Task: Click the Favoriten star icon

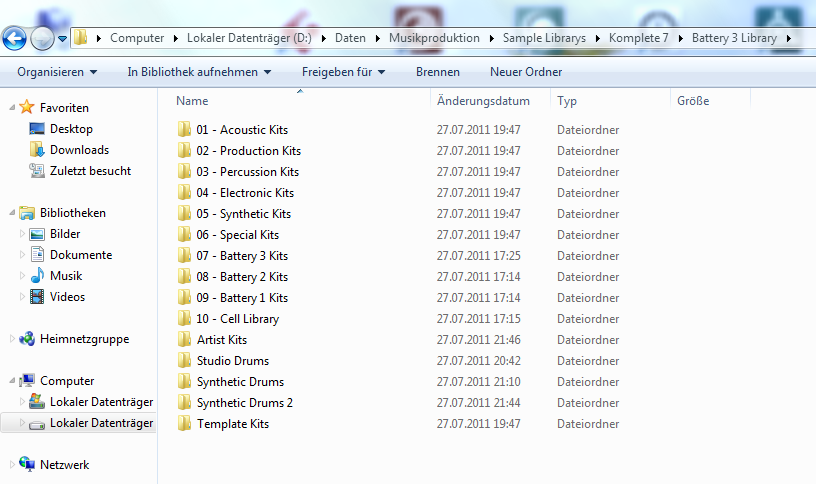Action: [x=27, y=107]
